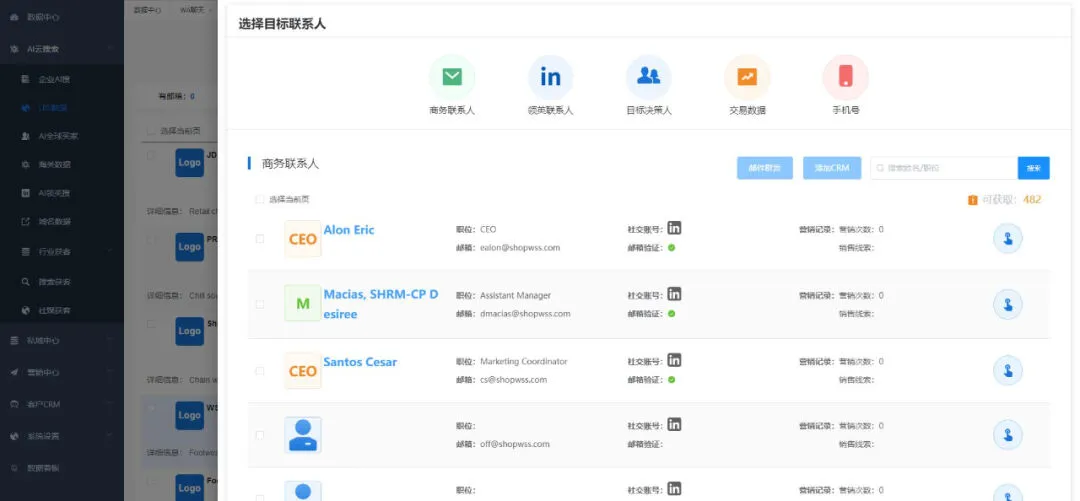Image resolution: width=1080 pixels, height=501 pixels.
Task: Expand the 行业获客 sidebar chevron
Action: click(x=110, y=252)
